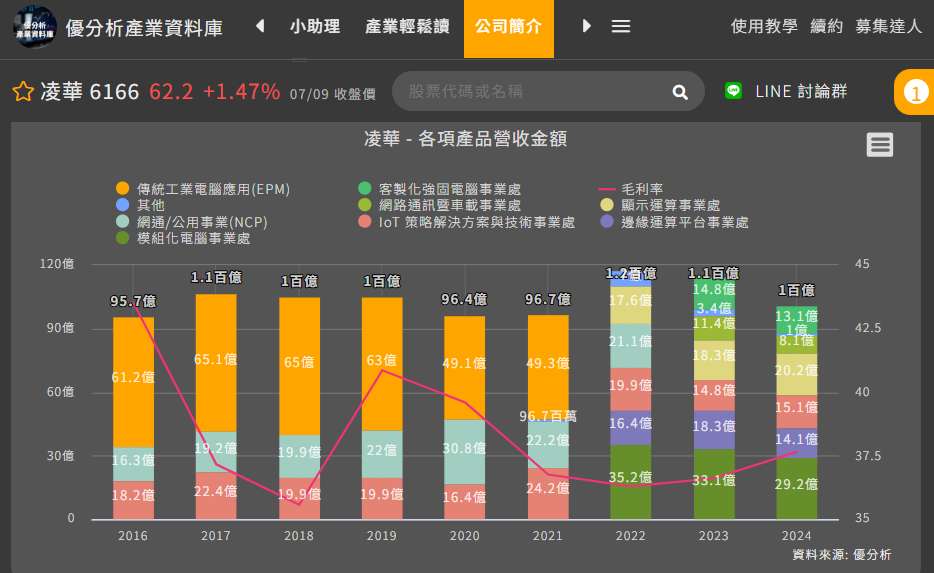Click the 2019 orange 63億 bar segment
The width and height of the screenshot is (934, 573).
click(x=382, y=364)
